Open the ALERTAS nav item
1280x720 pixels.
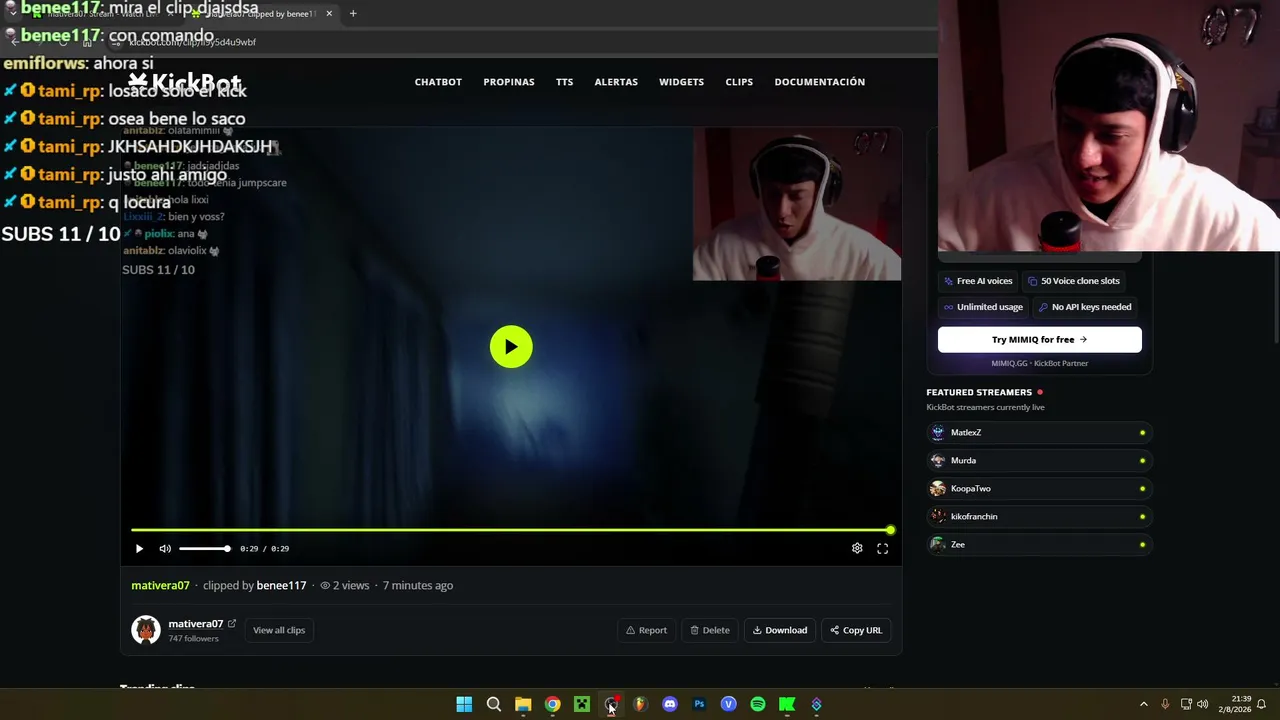616,82
